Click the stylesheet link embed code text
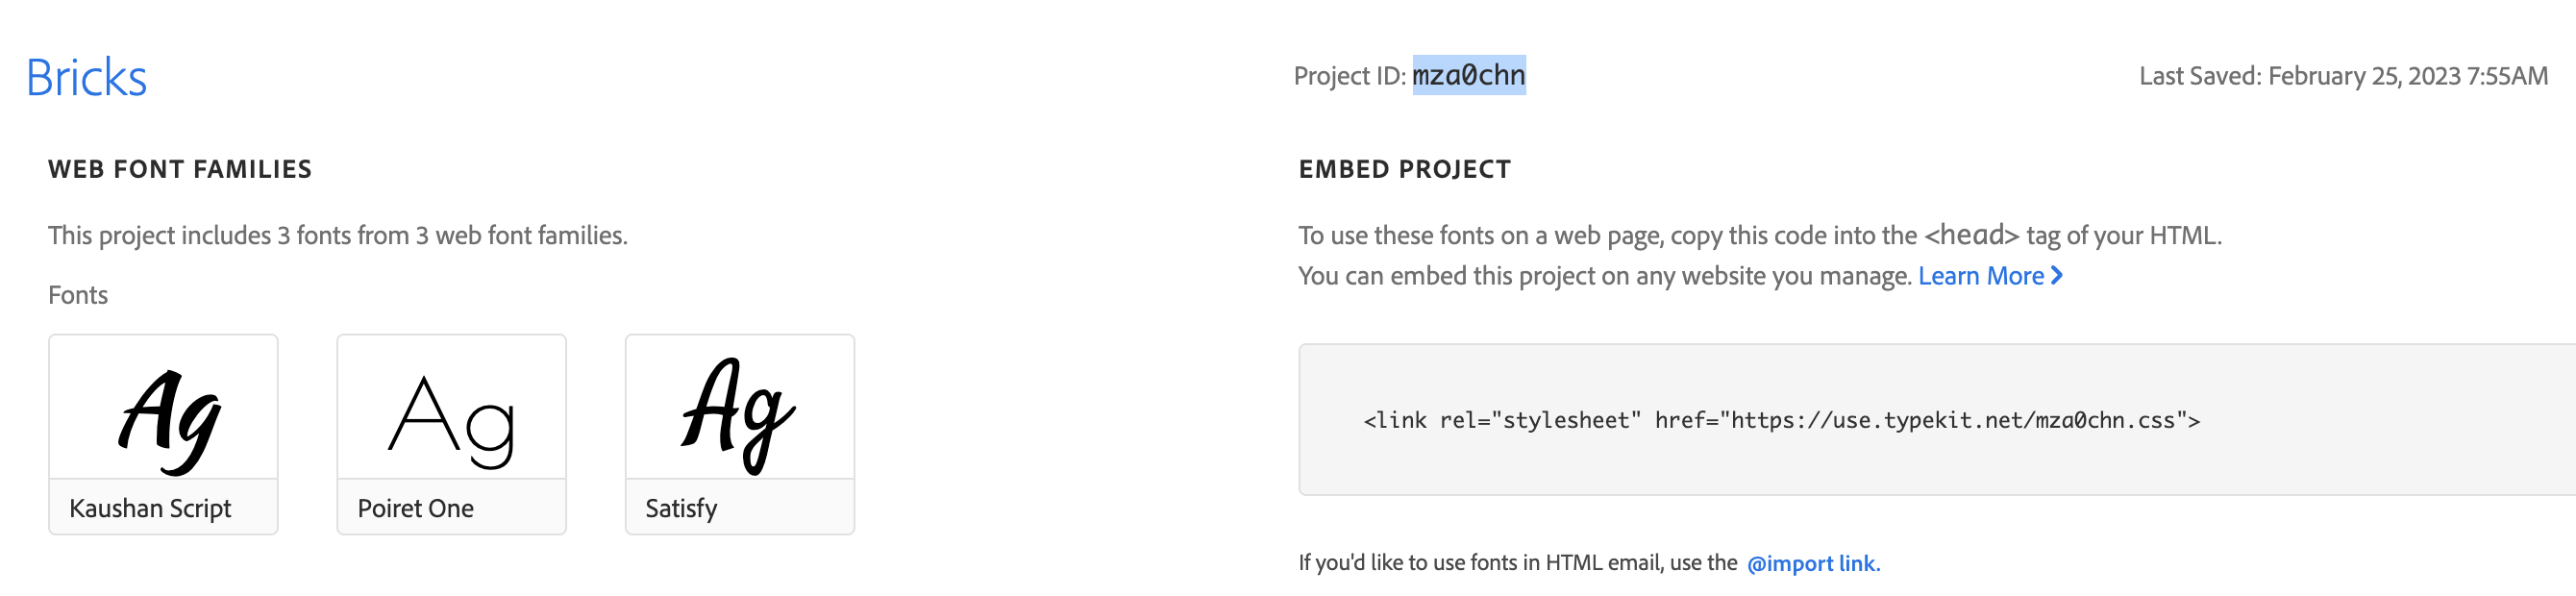The width and height of the screenshot is (2576, 596). [1780, 421]
